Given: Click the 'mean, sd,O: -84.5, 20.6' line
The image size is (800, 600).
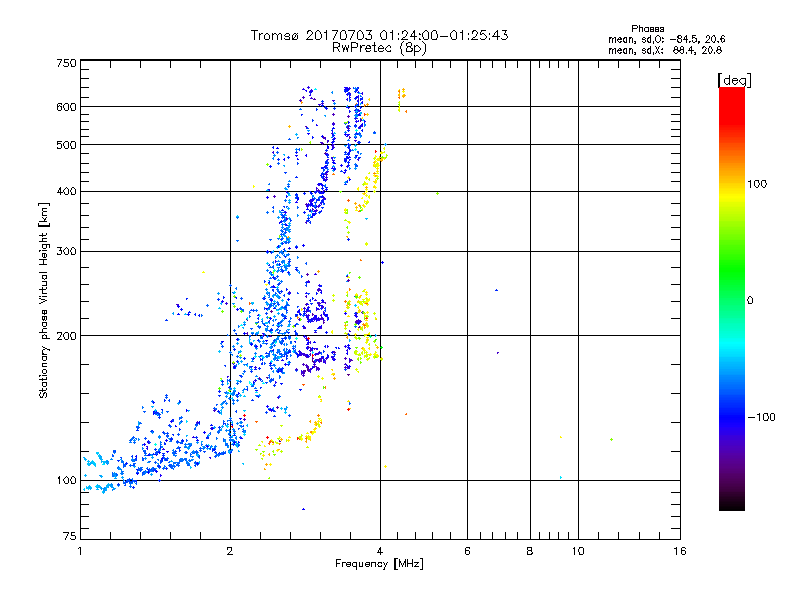Looking at the screenshot, I should point(666,39).
